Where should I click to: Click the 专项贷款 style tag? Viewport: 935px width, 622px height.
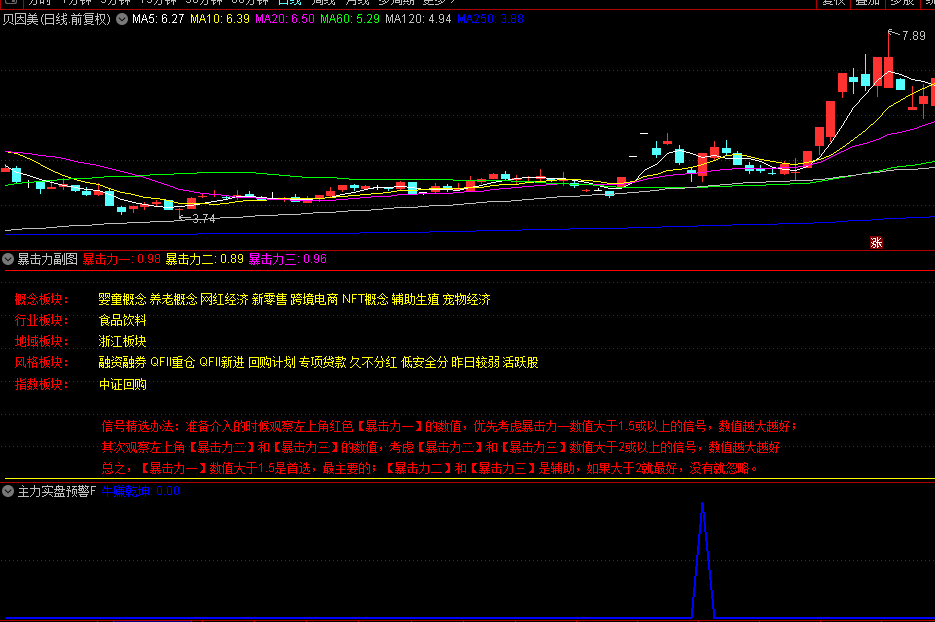pyautogui.click(x=323, y=362)
